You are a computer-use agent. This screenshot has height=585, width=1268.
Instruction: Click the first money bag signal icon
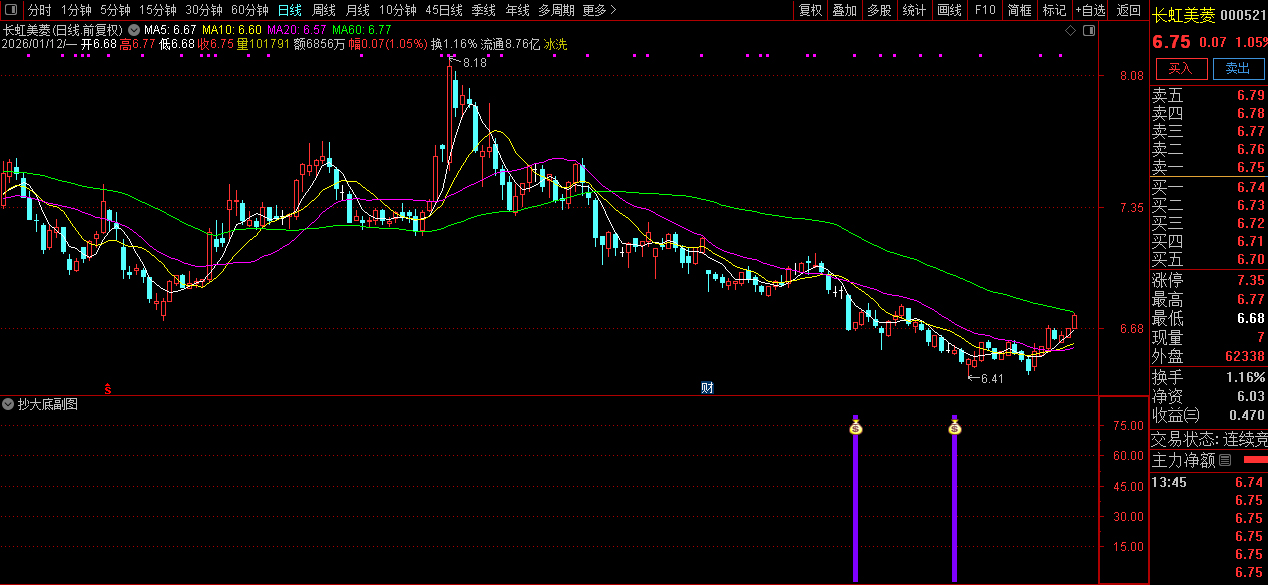pos(855,428)
